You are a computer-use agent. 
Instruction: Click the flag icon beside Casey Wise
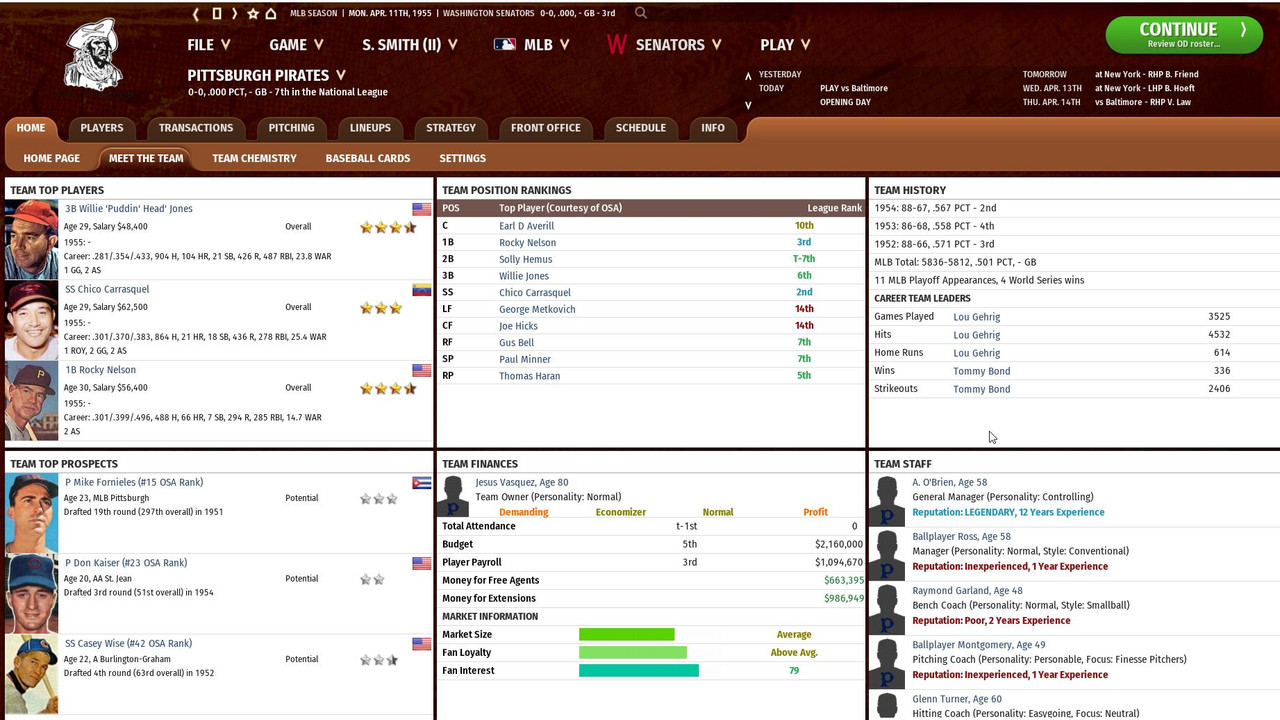coord(422,644)
